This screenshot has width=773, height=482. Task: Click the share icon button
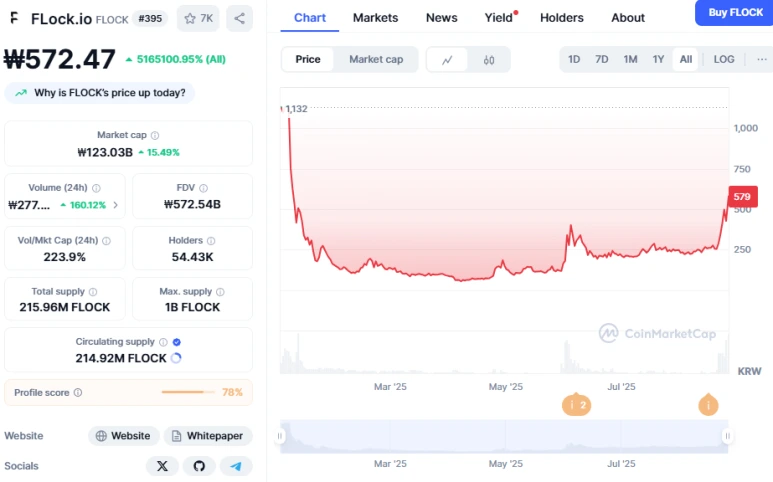point(239,18)
